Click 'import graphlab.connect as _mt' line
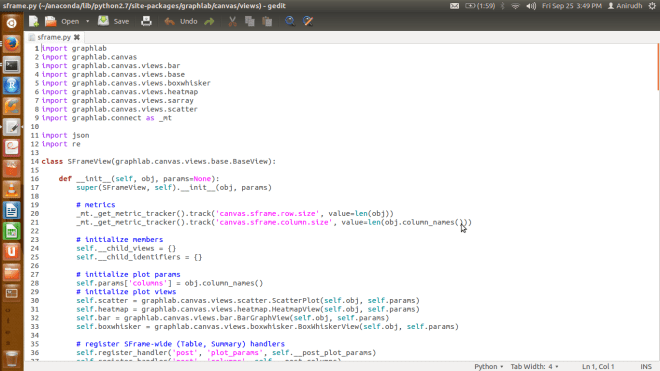 click(106, 118)
